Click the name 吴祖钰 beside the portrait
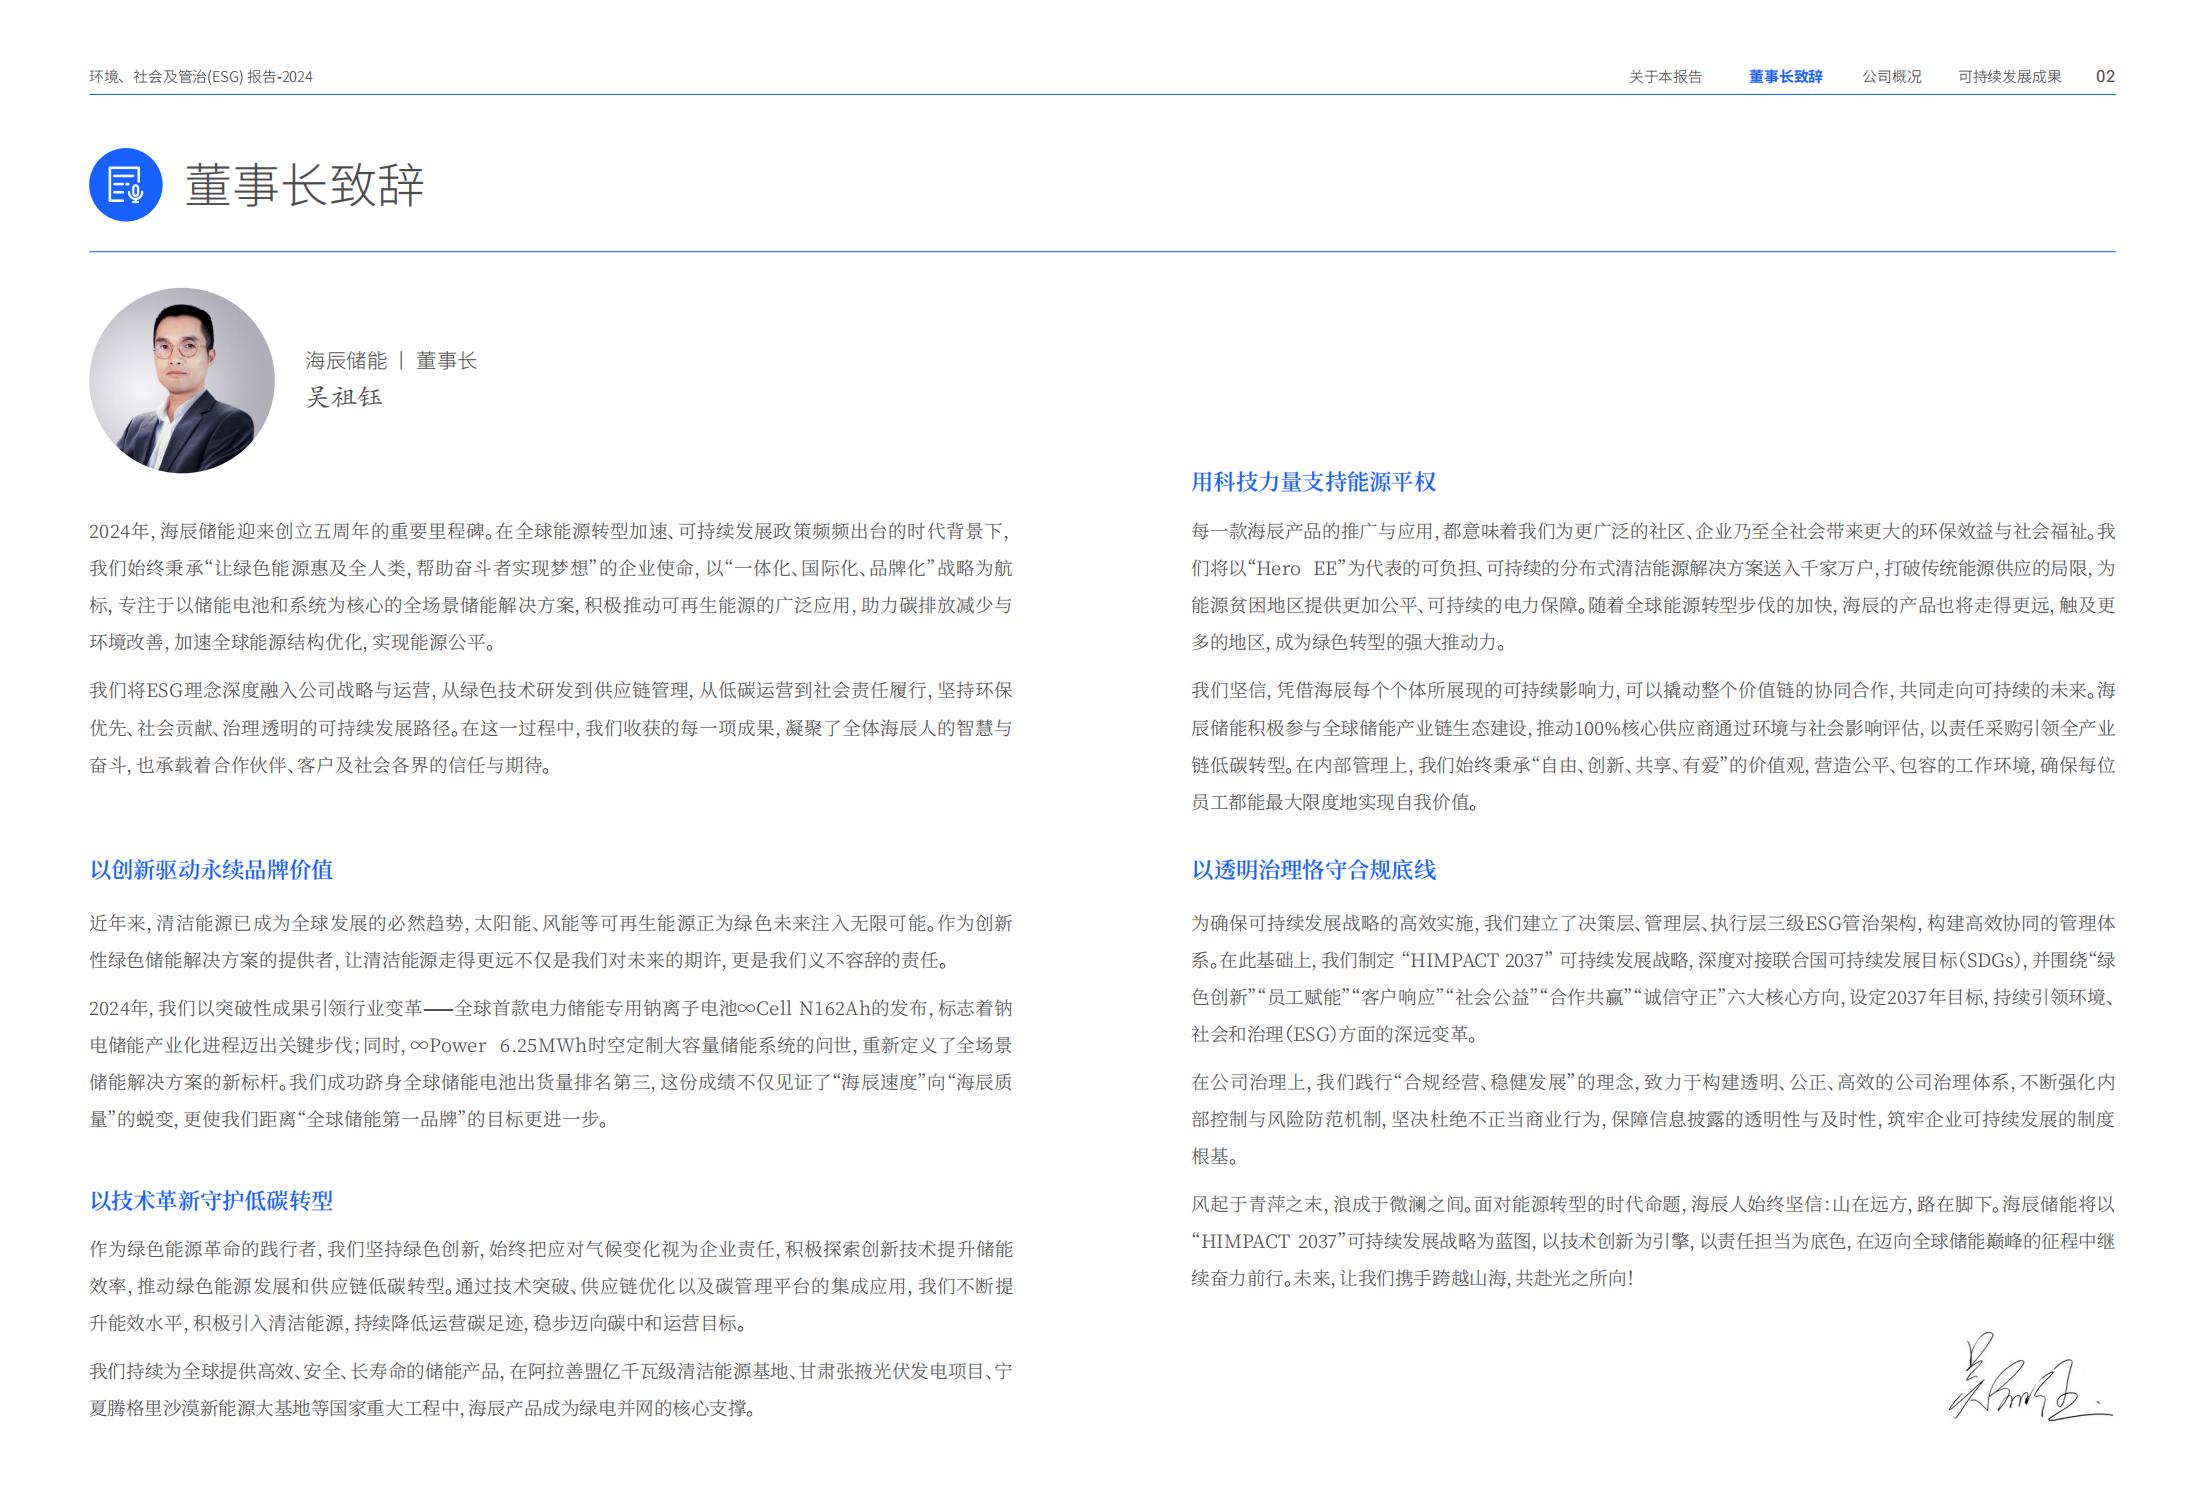This screenshot has width=2205, height=1496. (344, 397)
